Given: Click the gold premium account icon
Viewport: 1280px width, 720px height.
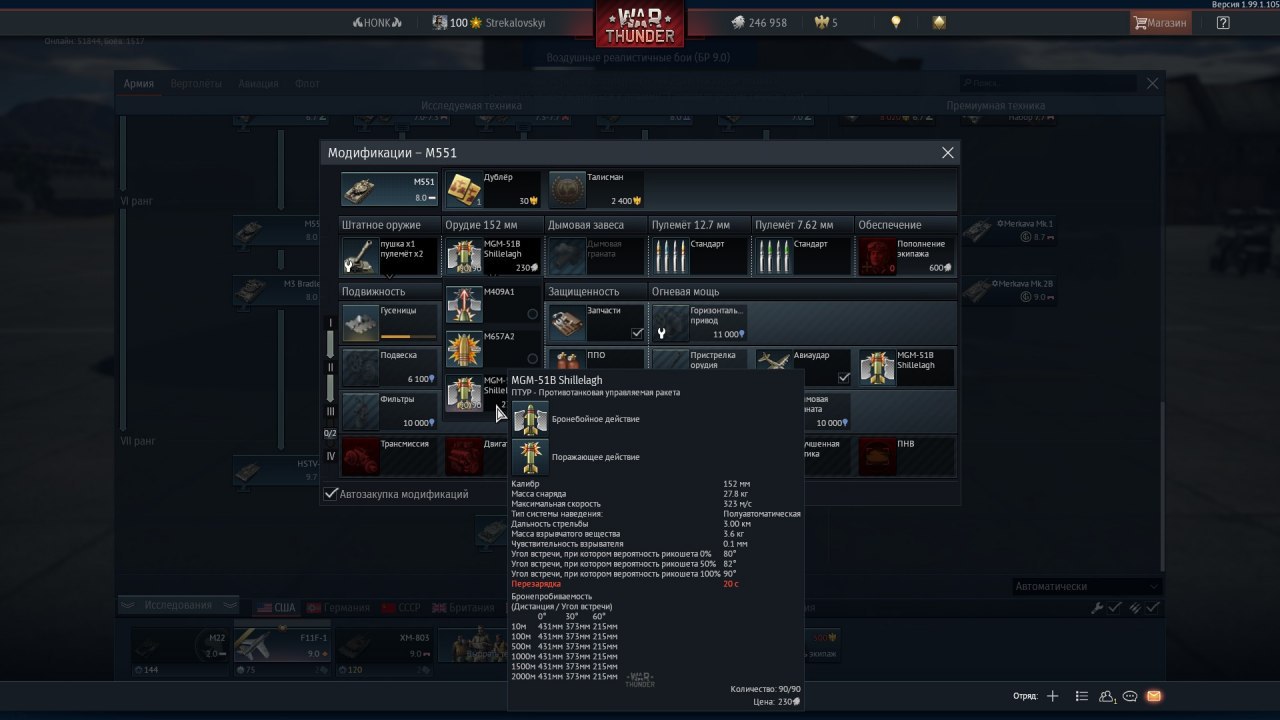Looking at the screenshot, I should pyautogui.click(x=939, y=22).
